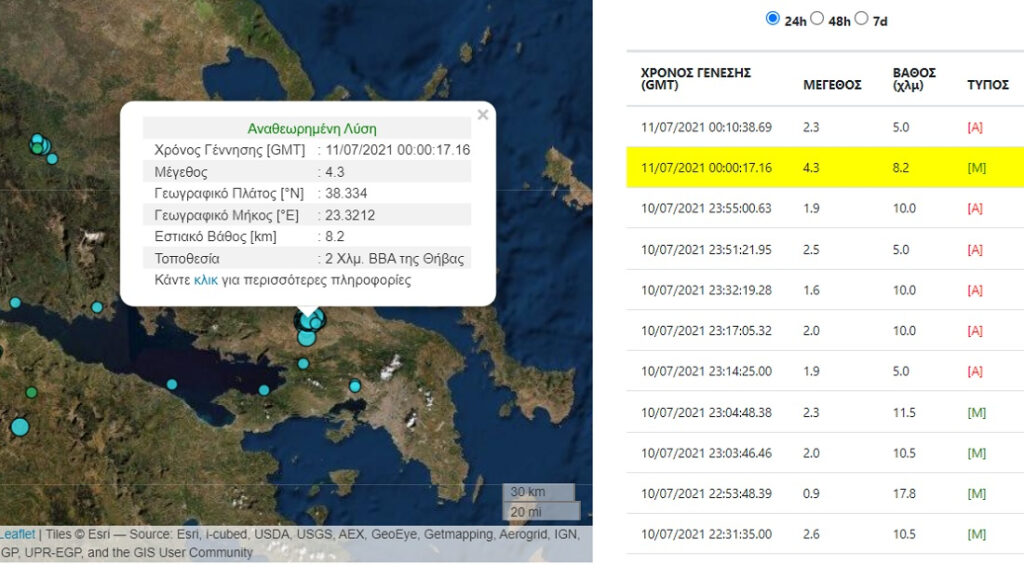Image resolution: width=1024 pixels, height=580 pixels.
Task: Click the [A] type tag of 00:10:38.69 event
Action: (x=975, y=127)
